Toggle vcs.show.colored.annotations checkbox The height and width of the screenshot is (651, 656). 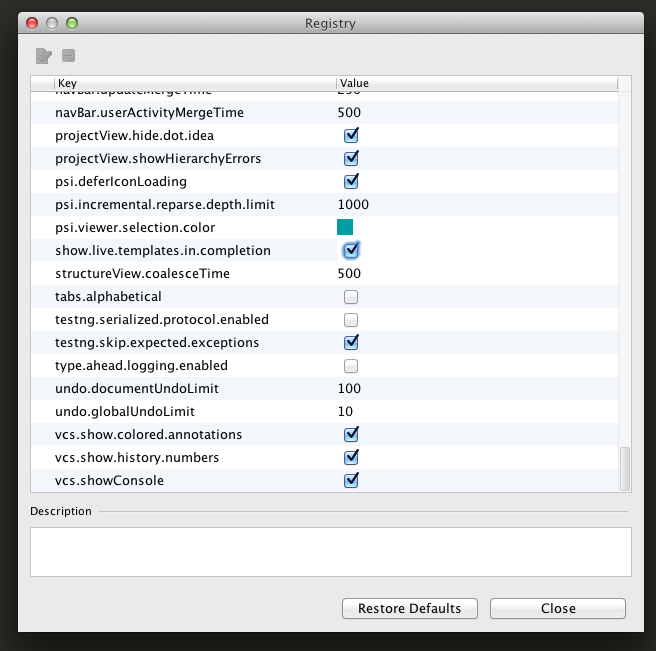coord(351,434)
